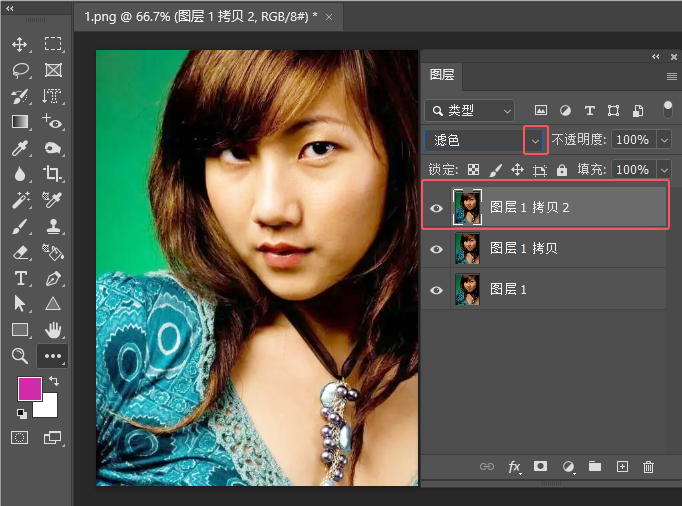Select the Quick Selection brush tool
Screen dimensions: 682x506
click(20, 96)
